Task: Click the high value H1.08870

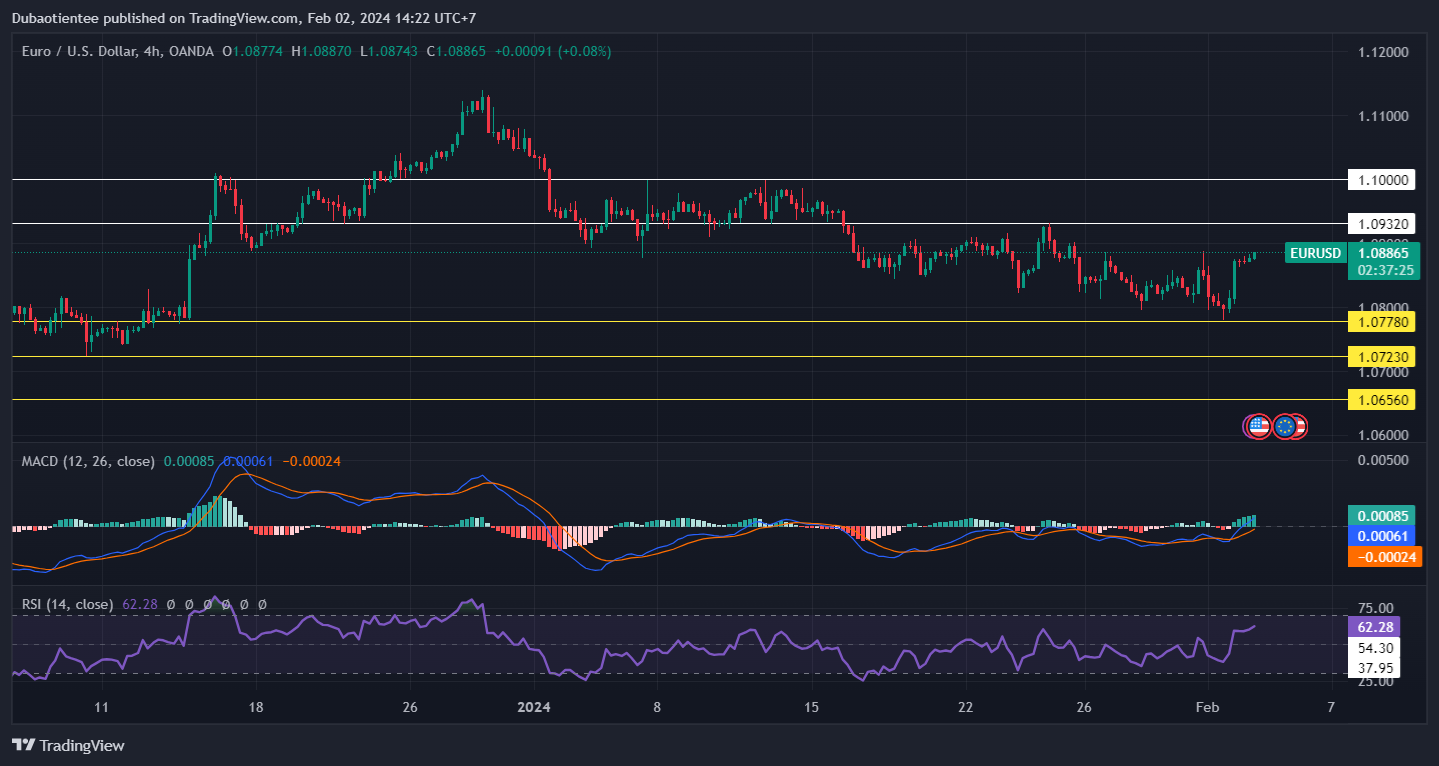Action: pos(321,51)
